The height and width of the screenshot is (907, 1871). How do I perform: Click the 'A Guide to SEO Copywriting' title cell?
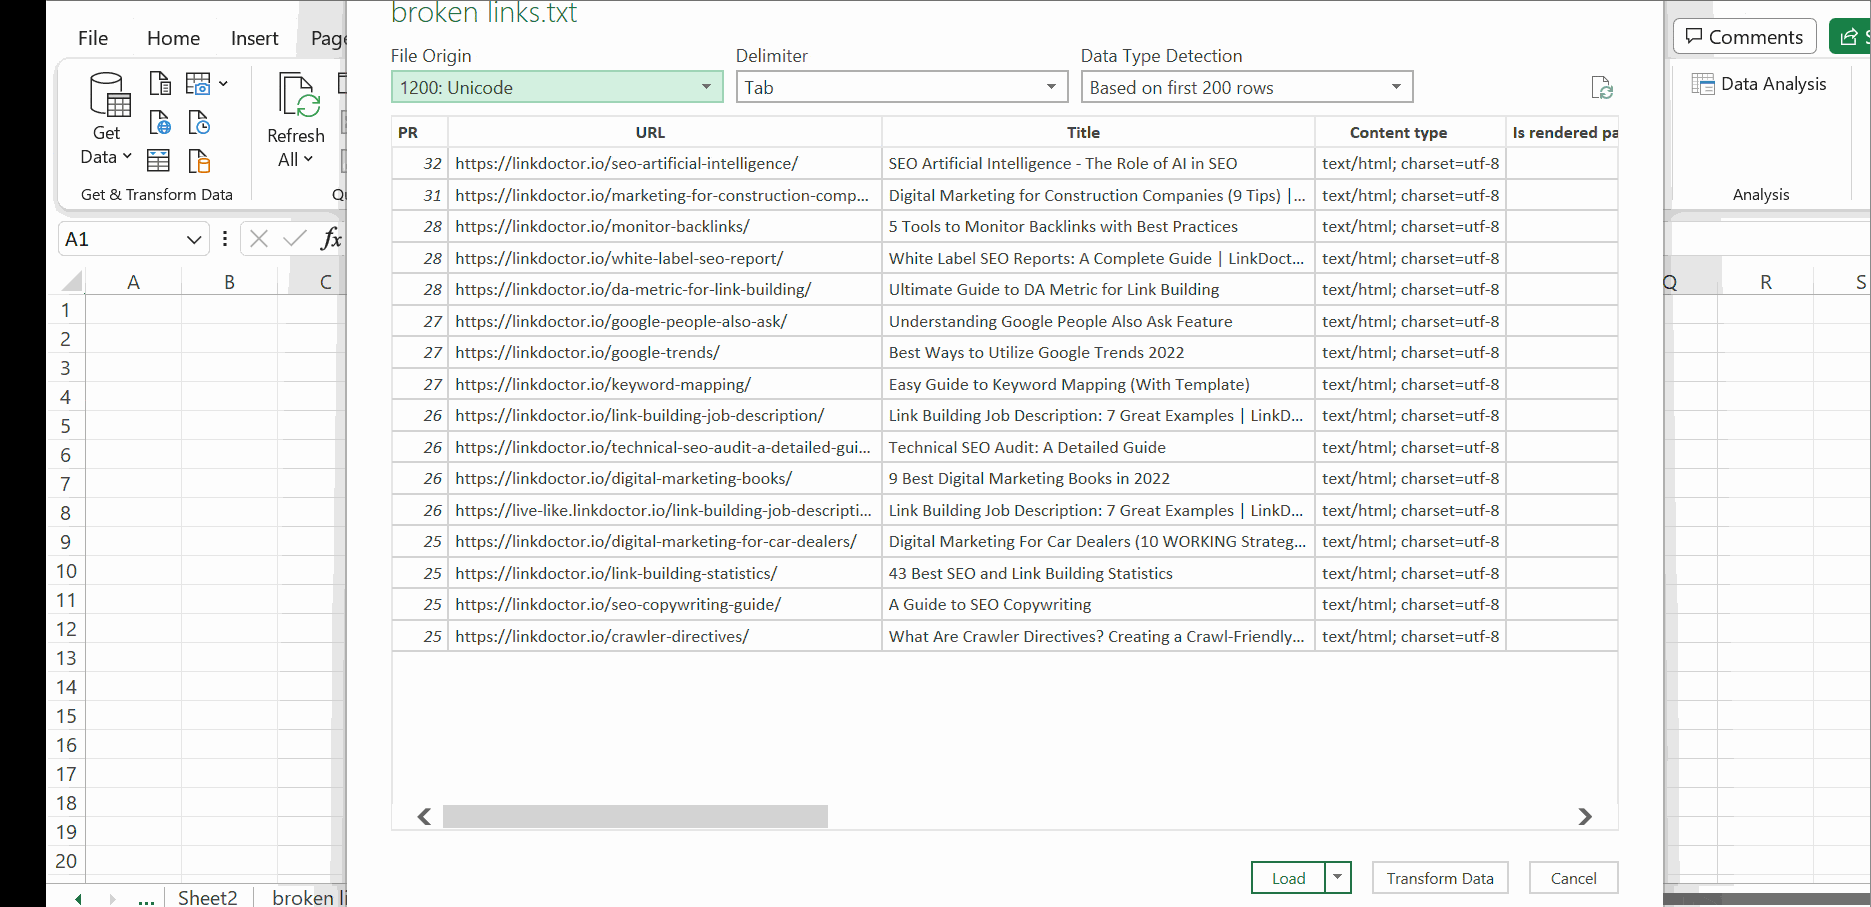pyautogui.click(x=1098, y=604)
